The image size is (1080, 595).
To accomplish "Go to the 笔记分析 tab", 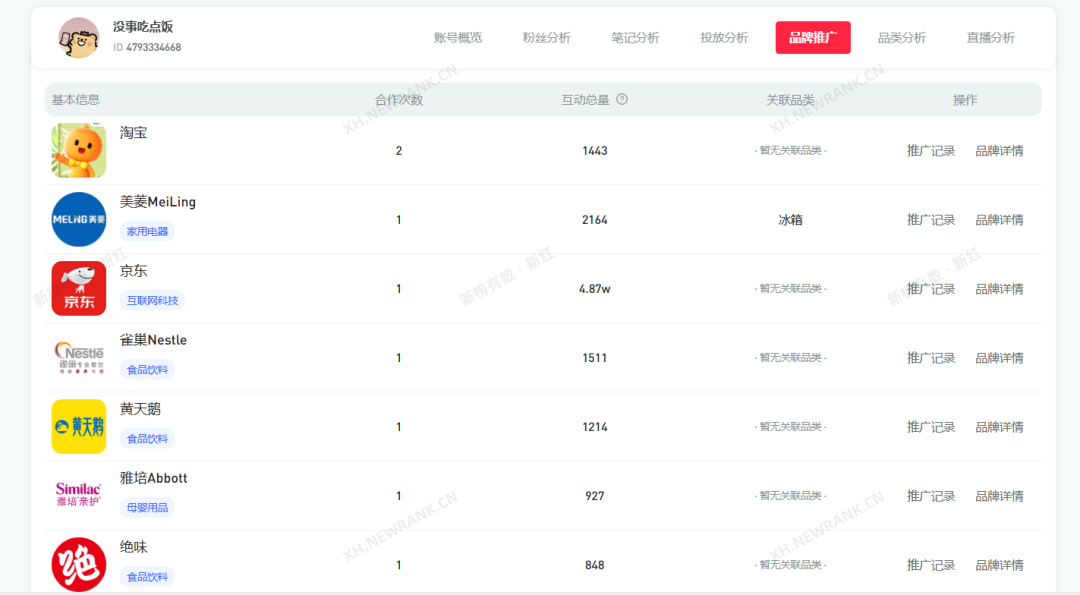I will [x=636, y=38].
